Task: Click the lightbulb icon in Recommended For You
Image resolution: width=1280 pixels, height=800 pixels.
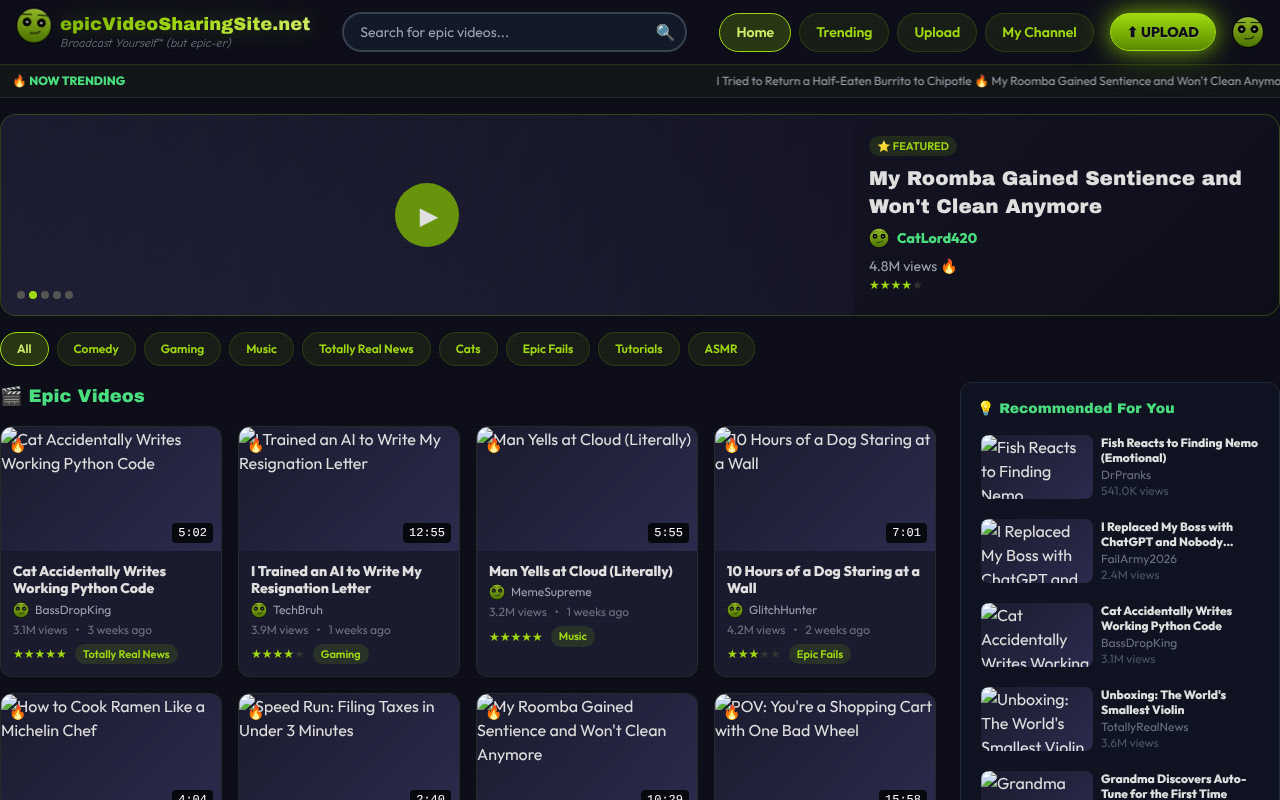Action: pyautogui.click(x=985, y=408)
